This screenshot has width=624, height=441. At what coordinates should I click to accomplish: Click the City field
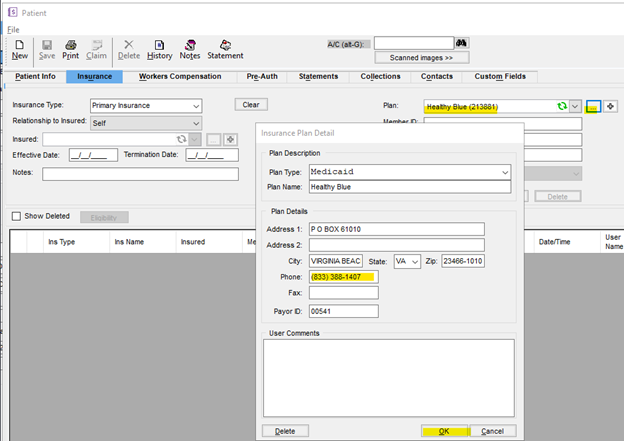pos(336,261)
